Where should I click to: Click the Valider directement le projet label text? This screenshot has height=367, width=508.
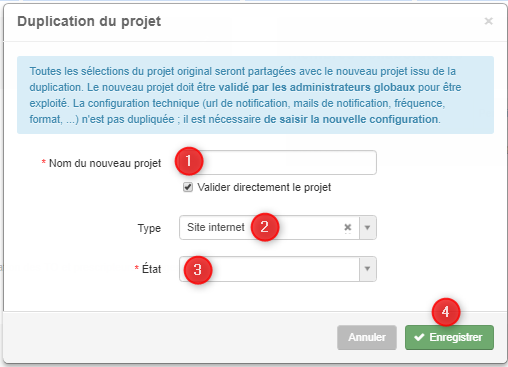tap(264, 187)
